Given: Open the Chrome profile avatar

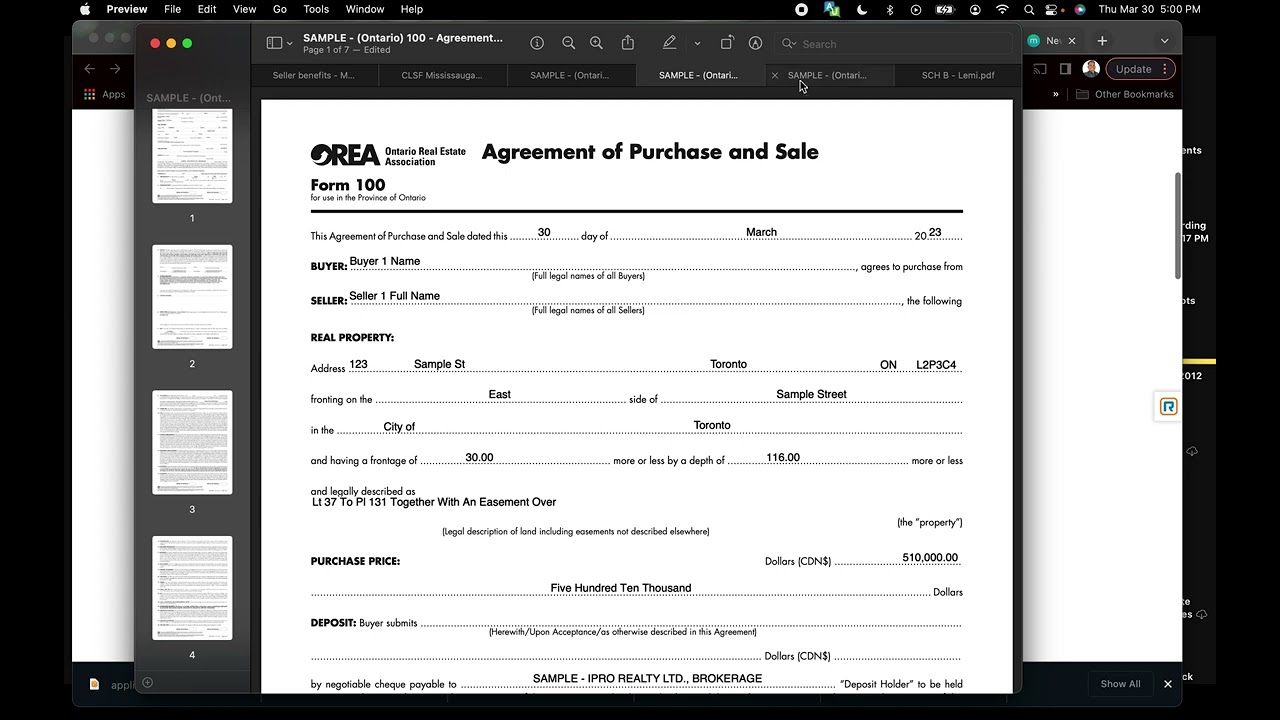Looking at the screenshot, I should click(1091, 69).
